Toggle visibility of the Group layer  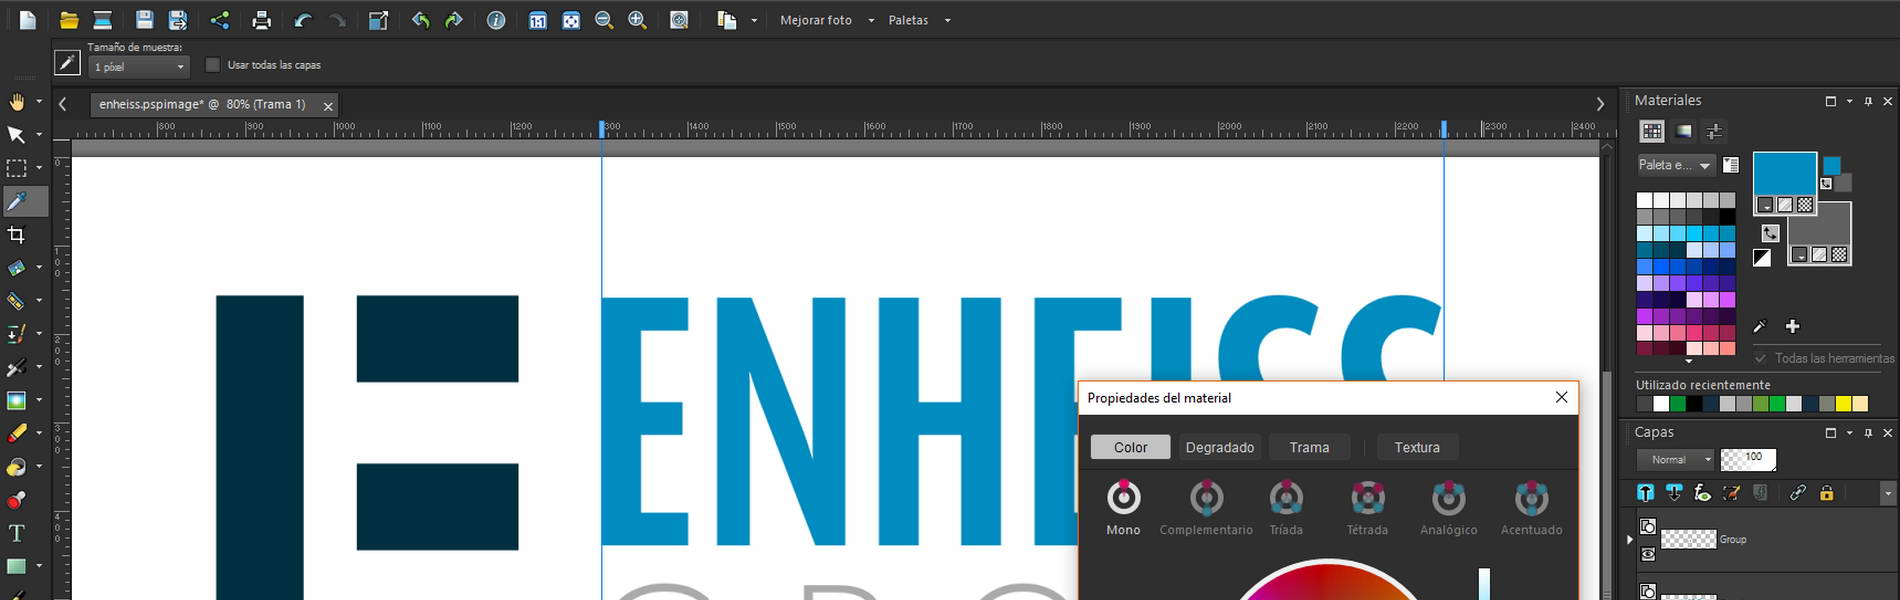pos(1648,554)
